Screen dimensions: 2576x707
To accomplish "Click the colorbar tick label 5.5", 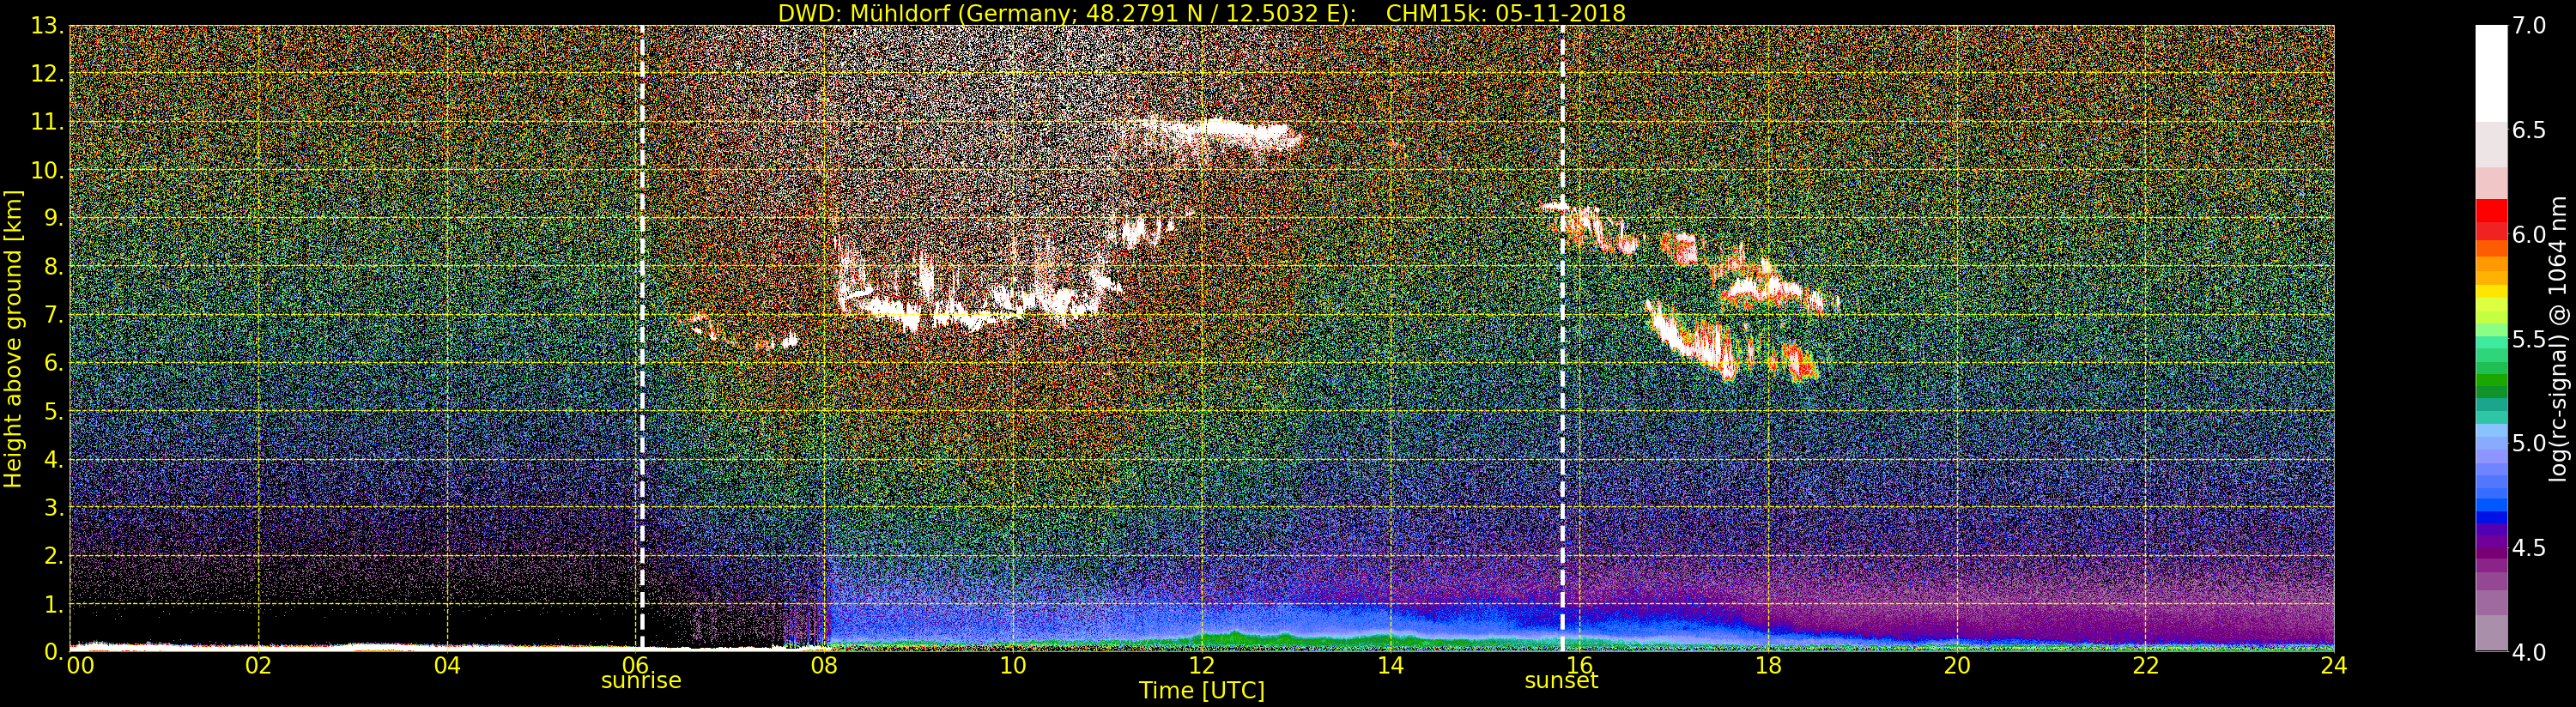I will 2529,340.
